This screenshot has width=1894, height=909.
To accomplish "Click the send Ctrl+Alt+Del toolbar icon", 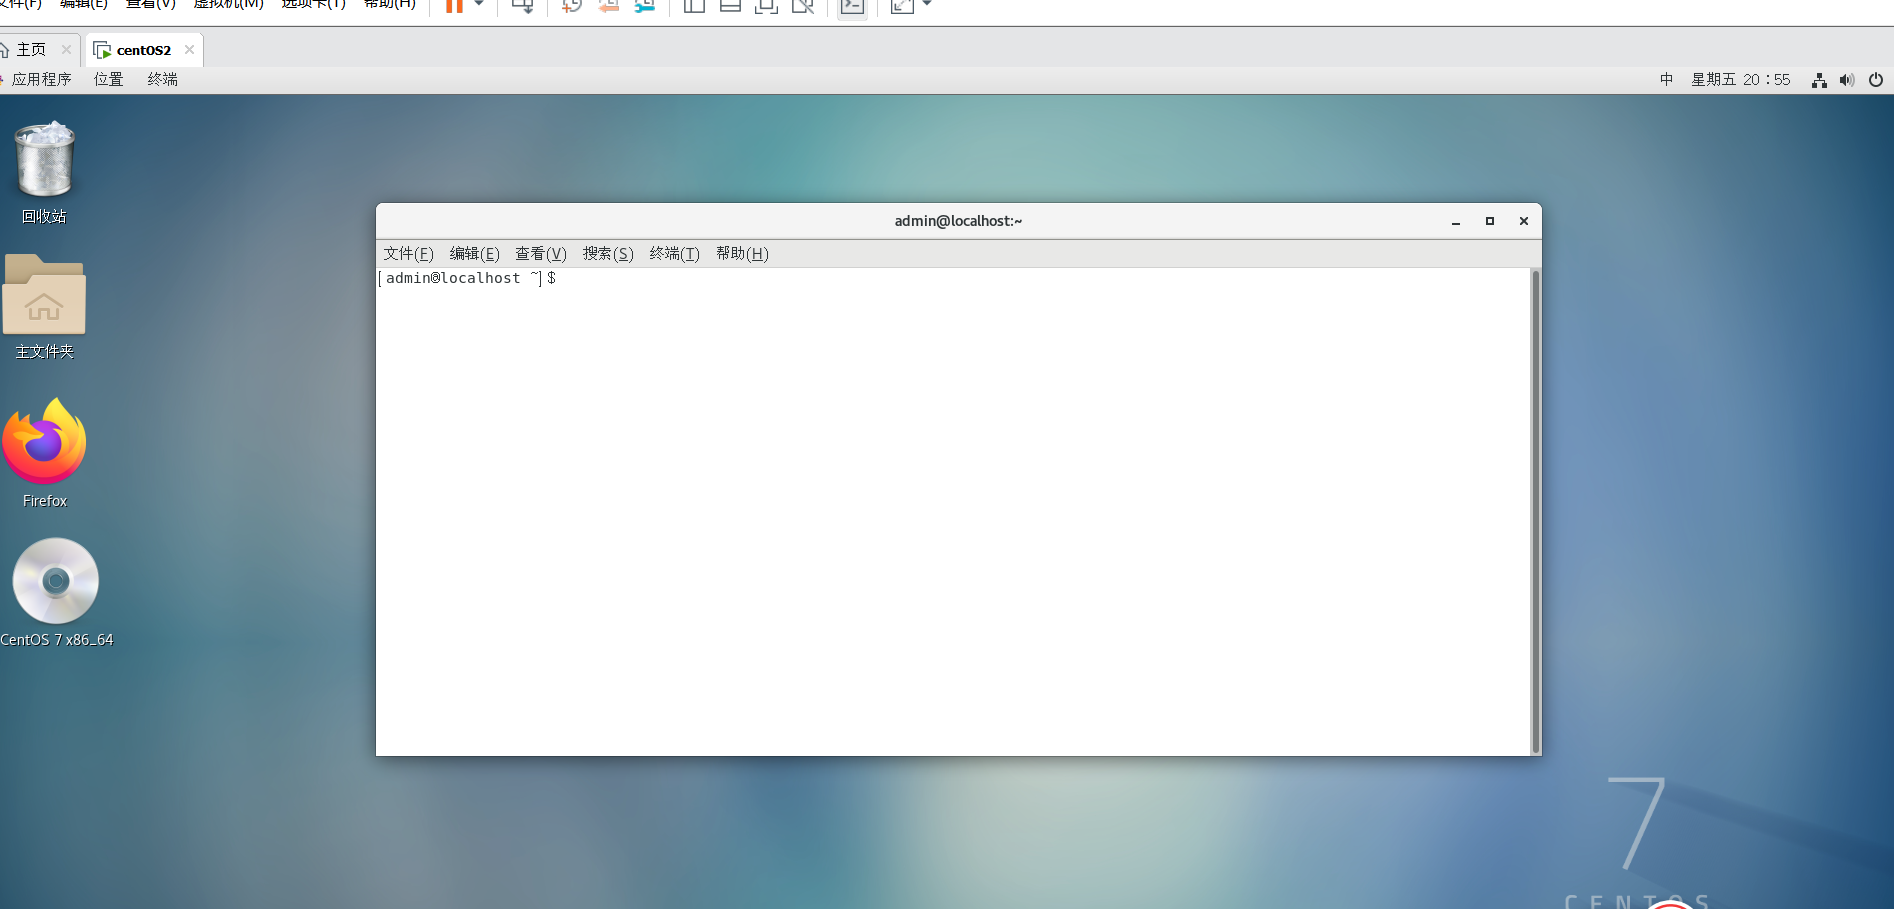I will coord(523,5).
